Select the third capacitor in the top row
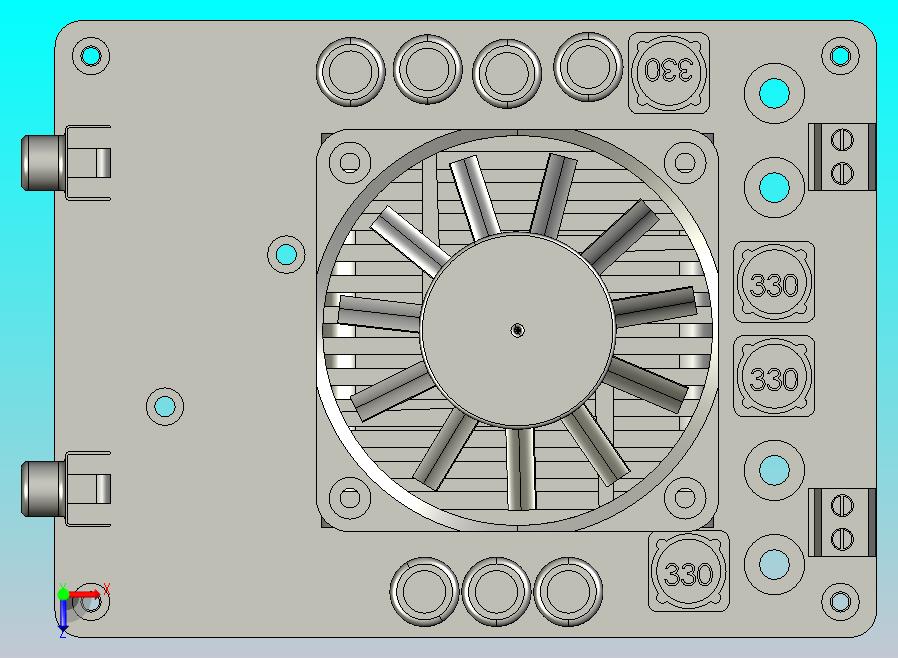The image size is (898, 658). (507, 73)
